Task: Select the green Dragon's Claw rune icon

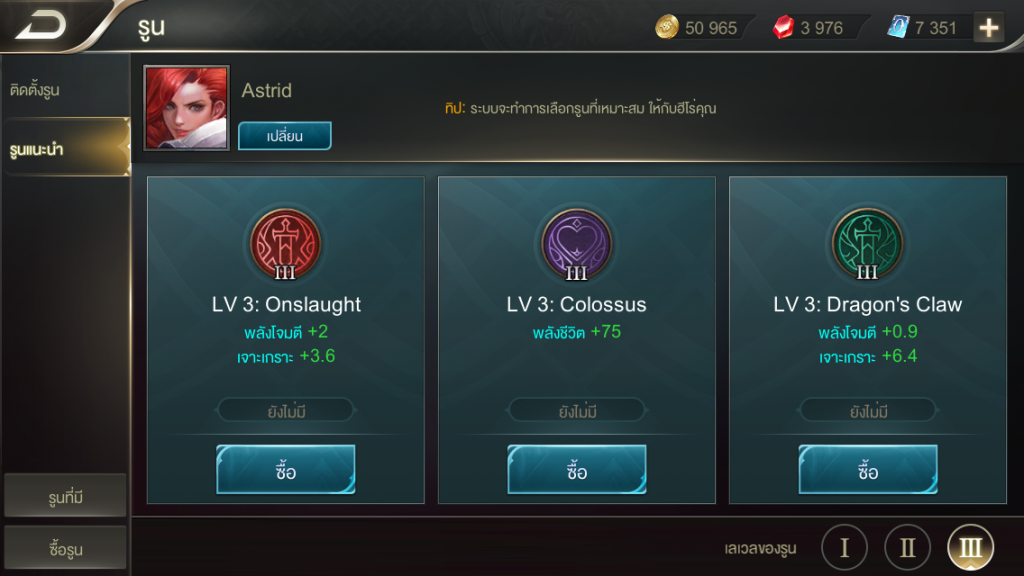Action: click(867, 244)
